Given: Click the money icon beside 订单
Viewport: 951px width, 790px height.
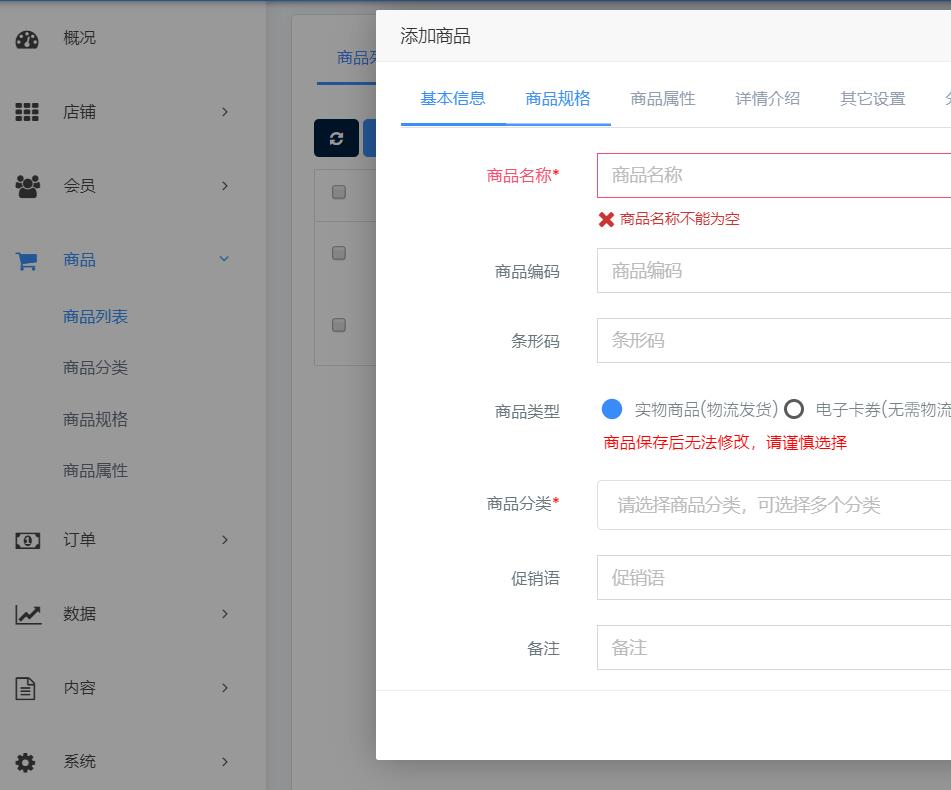Looking at the screenshot, I should click(27, 540).
